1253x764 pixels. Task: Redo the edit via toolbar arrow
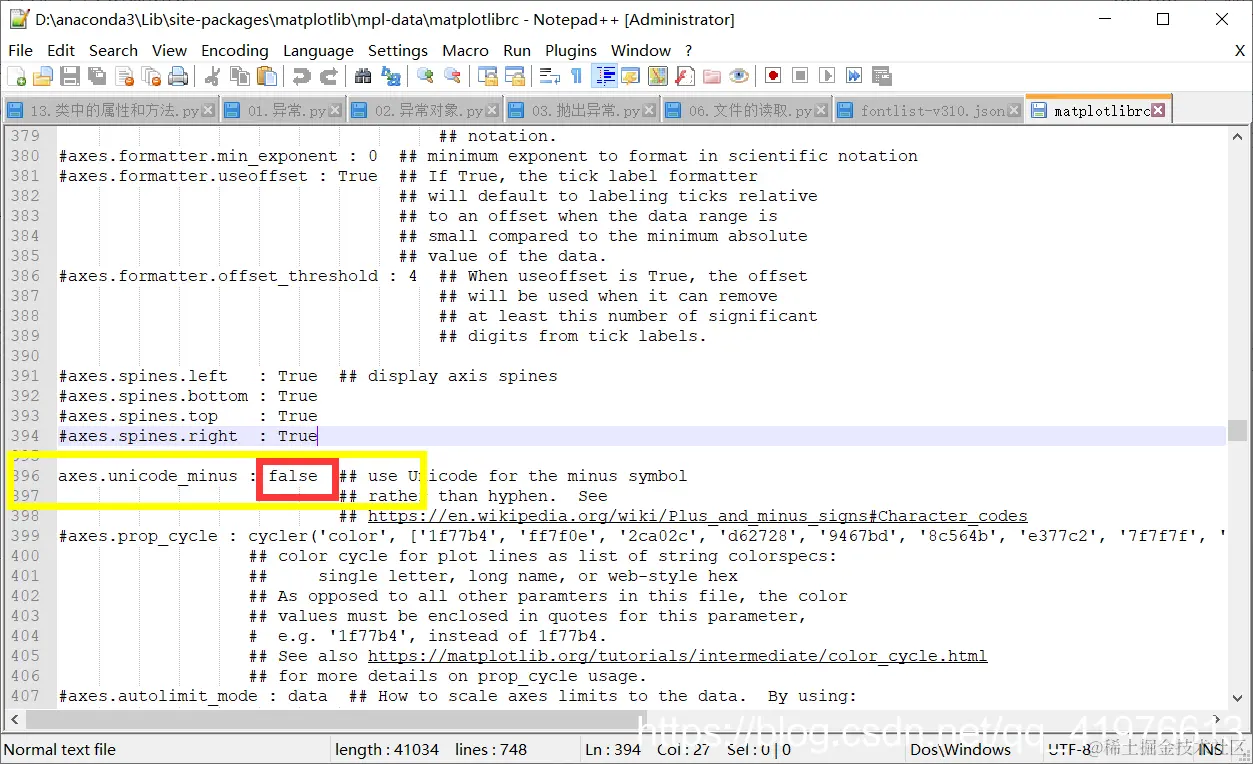[328, 76]
